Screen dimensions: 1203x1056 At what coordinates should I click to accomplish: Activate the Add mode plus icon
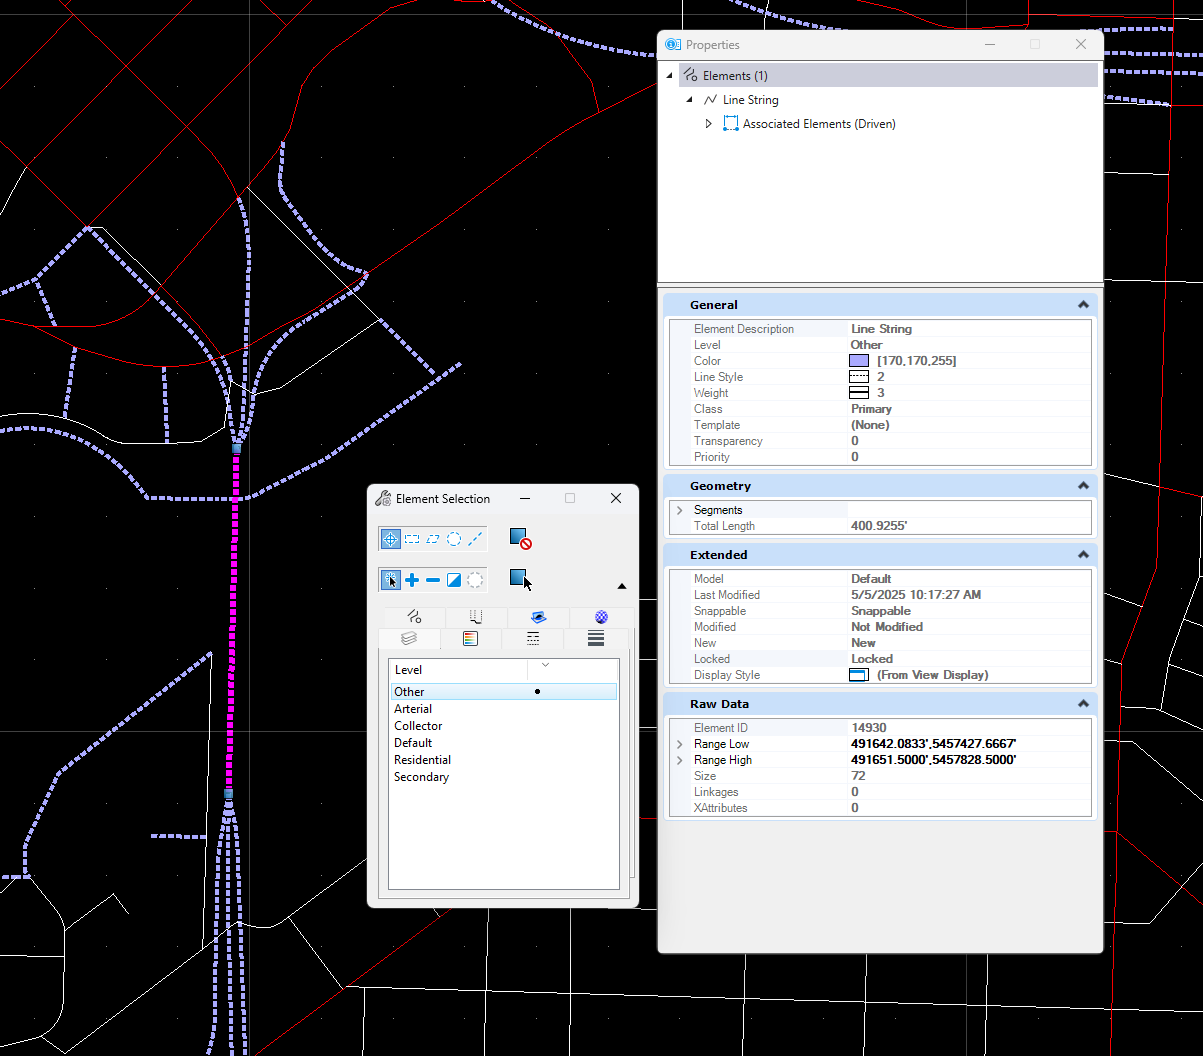tap(412, 580)
